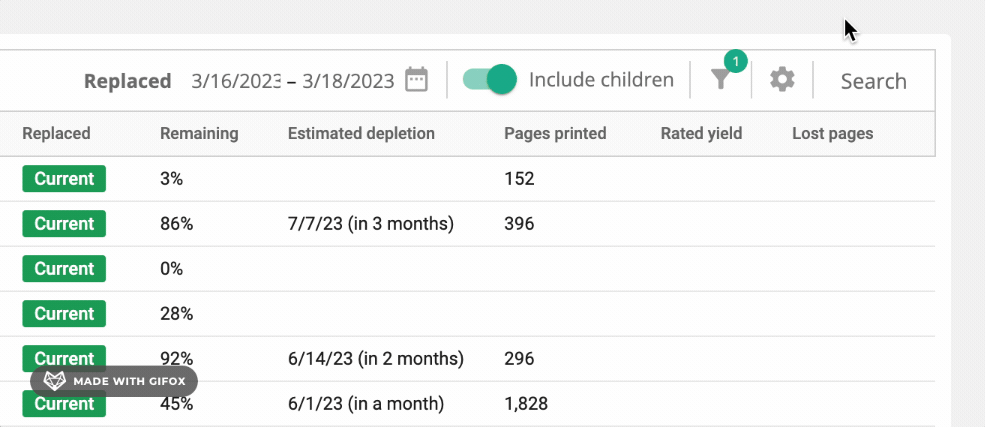
Task: Sort by the Rated yield column header
Action: (701, 133)
